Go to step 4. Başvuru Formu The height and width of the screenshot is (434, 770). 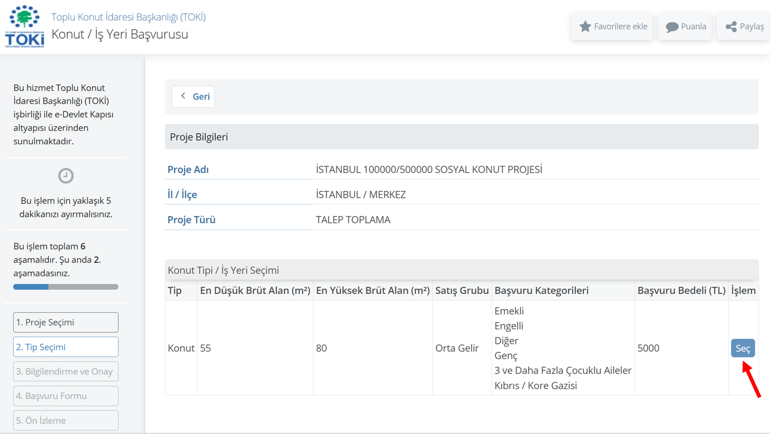point(66,396)
